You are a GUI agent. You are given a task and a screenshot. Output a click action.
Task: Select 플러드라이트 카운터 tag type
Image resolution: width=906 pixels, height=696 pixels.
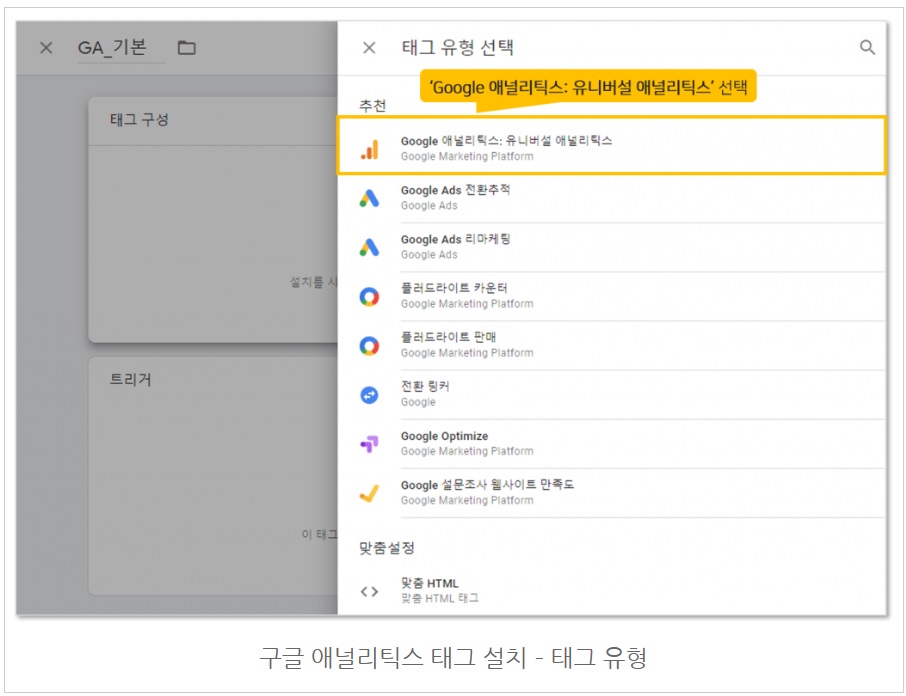pos(611,296)
